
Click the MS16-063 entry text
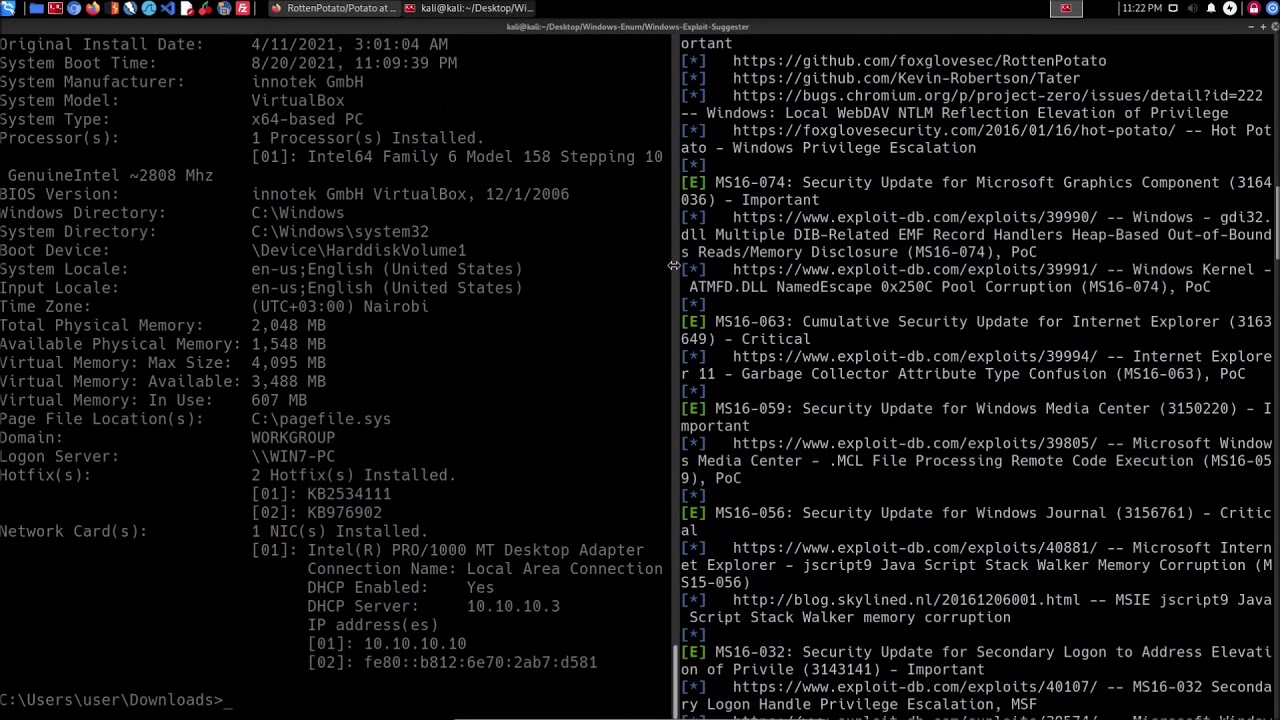(976, 331)
